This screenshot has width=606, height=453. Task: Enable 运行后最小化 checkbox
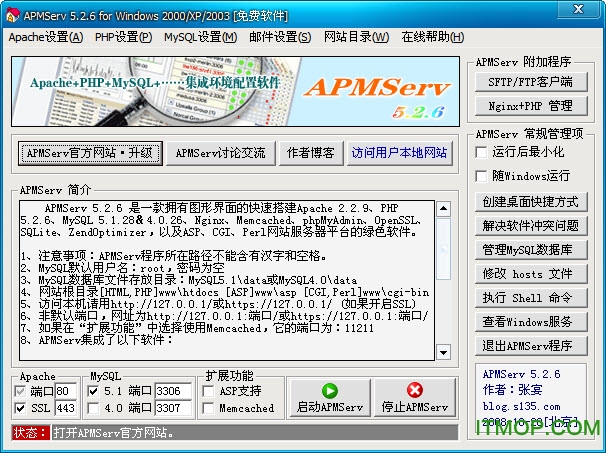point(481,152)
